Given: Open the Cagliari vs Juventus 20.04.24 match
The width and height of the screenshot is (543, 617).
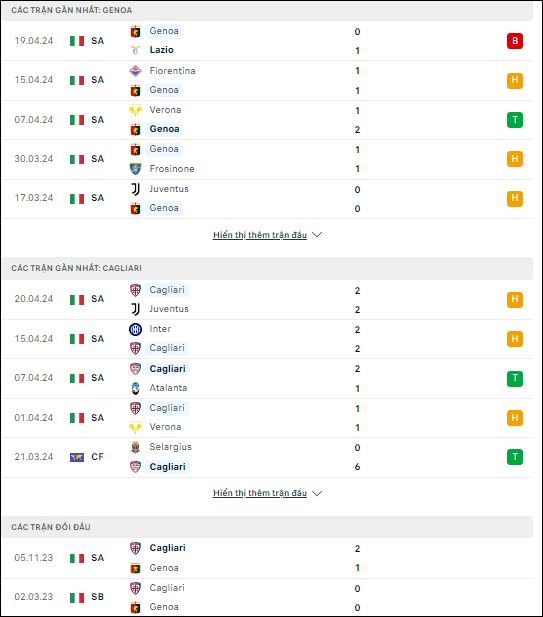Looking at the screenshot, I should point(267,299).
